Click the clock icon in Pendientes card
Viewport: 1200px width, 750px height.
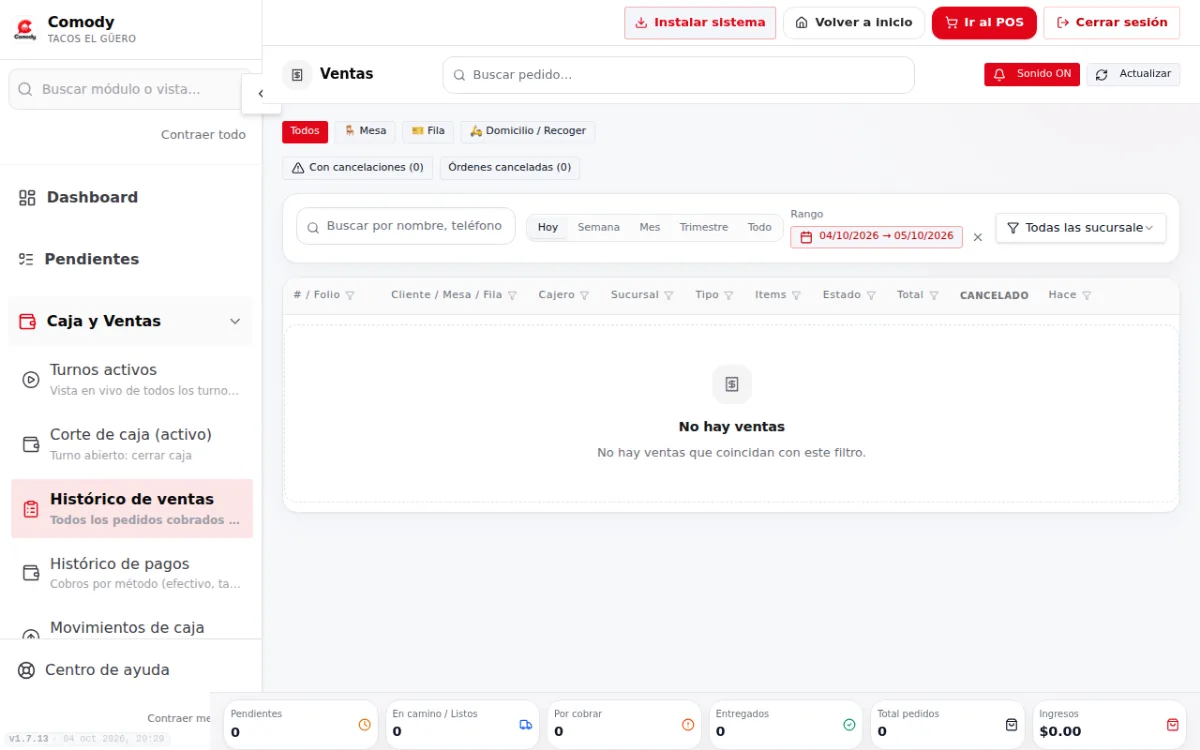364,725
